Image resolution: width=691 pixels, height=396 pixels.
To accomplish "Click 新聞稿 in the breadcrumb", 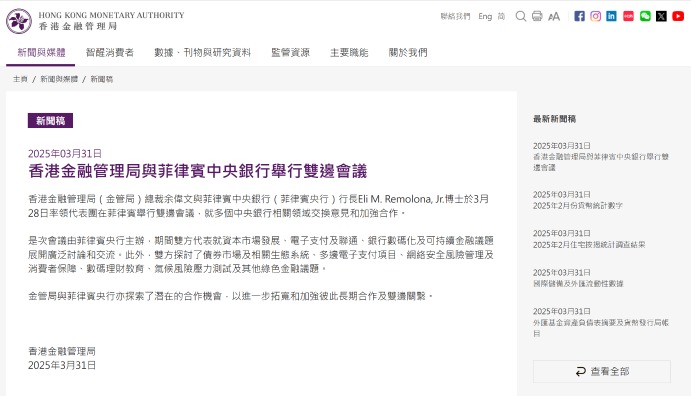I will click(102, 79).
